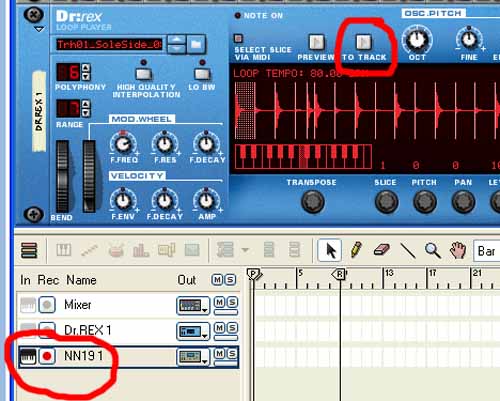This screenshot has height=401, width=500.
Task: Click the slice Pitch knob
Action: pyautogui.click(x=425, y=202)
